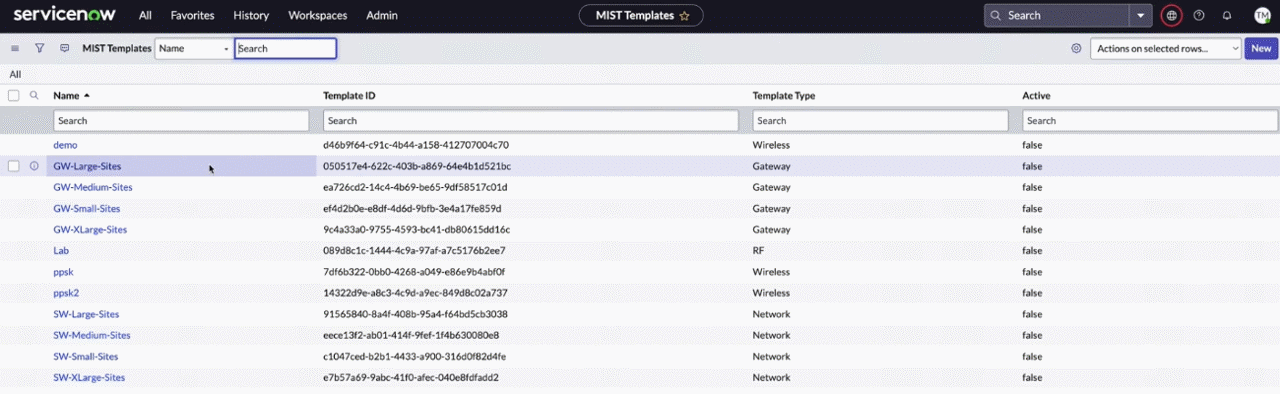
Task: Preview the GW-Large-Sites record info icon
Action: click(x=34, y=166)
